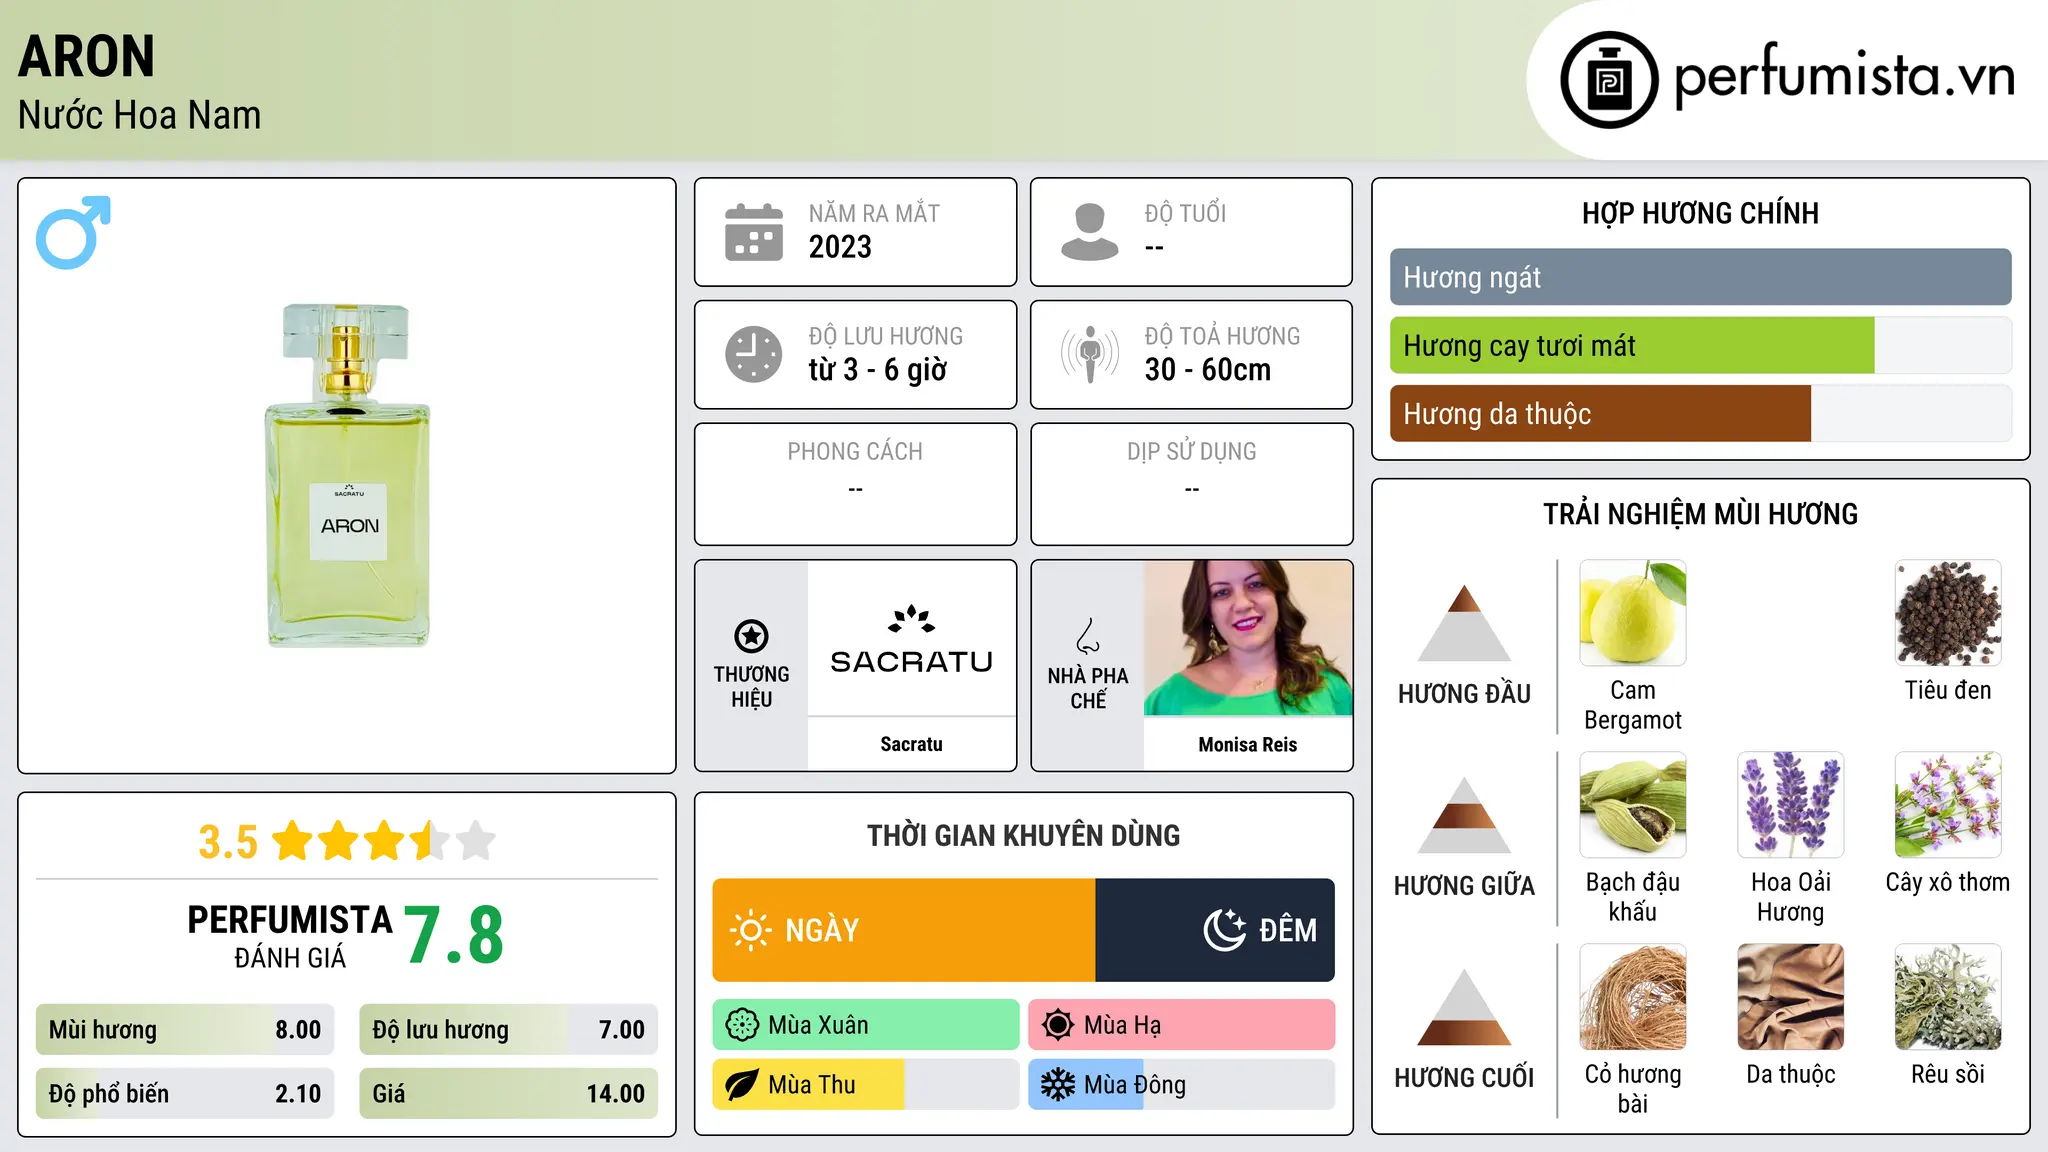This screenshot has width=2048, height=1152.
Task: Click the Độ lưu hương 7.00 score row
Action: (x=509, y=1030)
